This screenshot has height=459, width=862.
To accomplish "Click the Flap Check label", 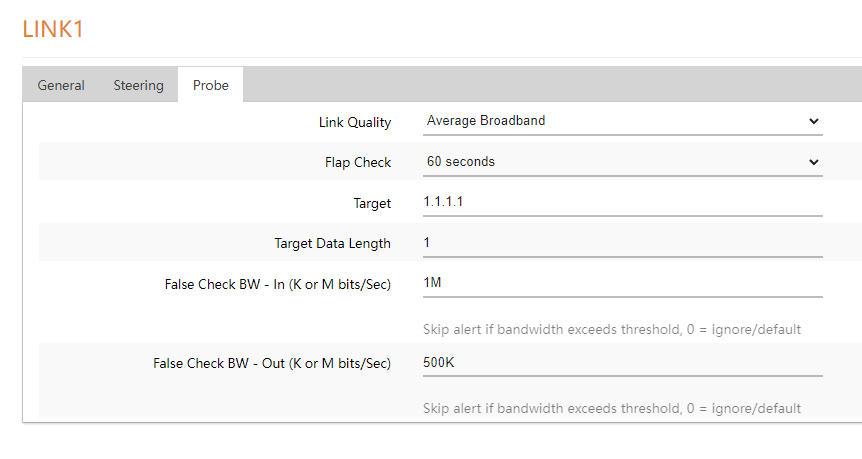I will (358, 162).
